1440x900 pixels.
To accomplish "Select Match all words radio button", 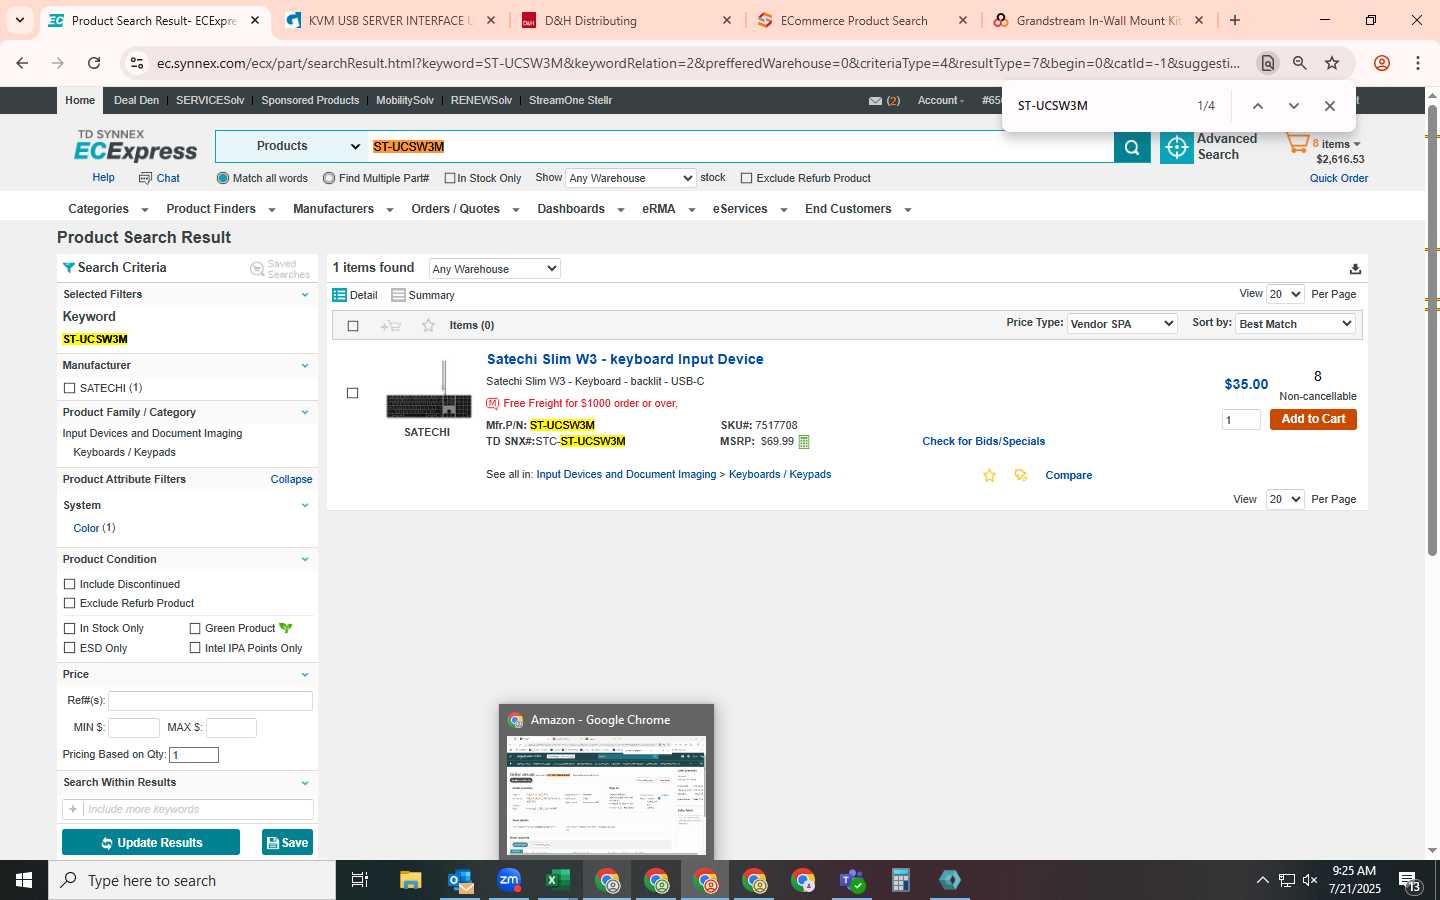I will pyautogui.click(x=223, y=178).
